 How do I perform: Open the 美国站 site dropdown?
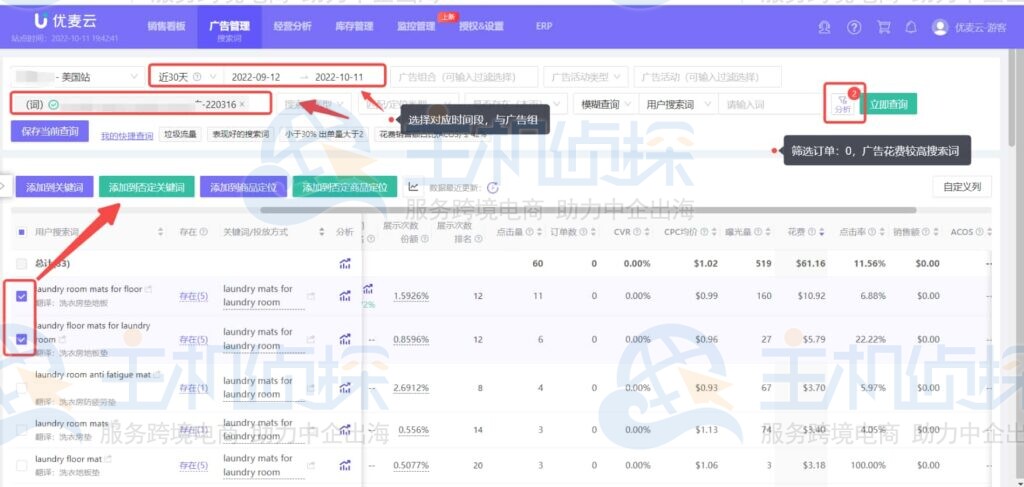pos(78,77)
